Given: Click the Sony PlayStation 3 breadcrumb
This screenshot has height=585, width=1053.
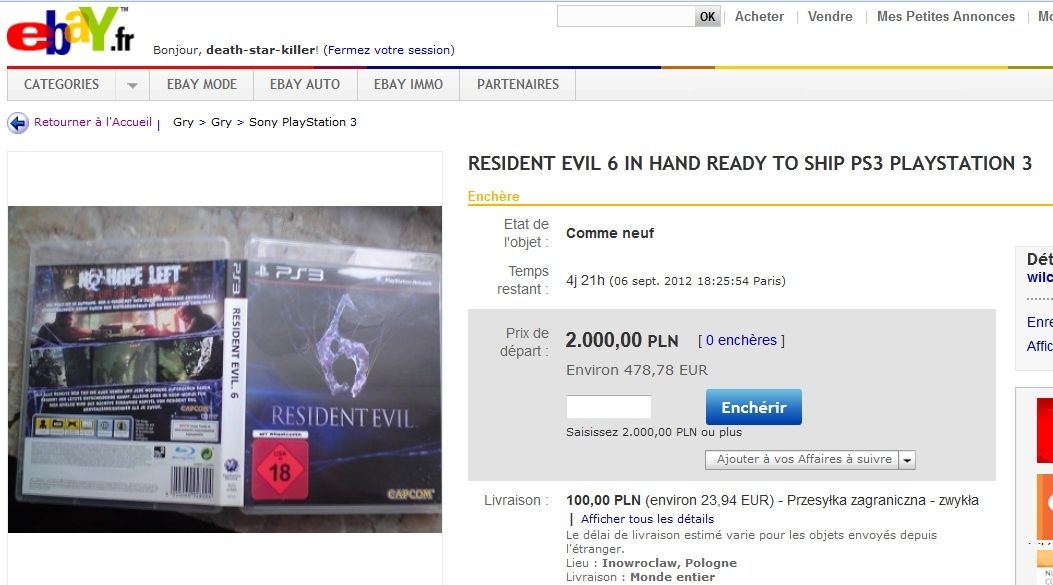Looking at the screenshot, I should pyautogui.click(x=303, y=122).
